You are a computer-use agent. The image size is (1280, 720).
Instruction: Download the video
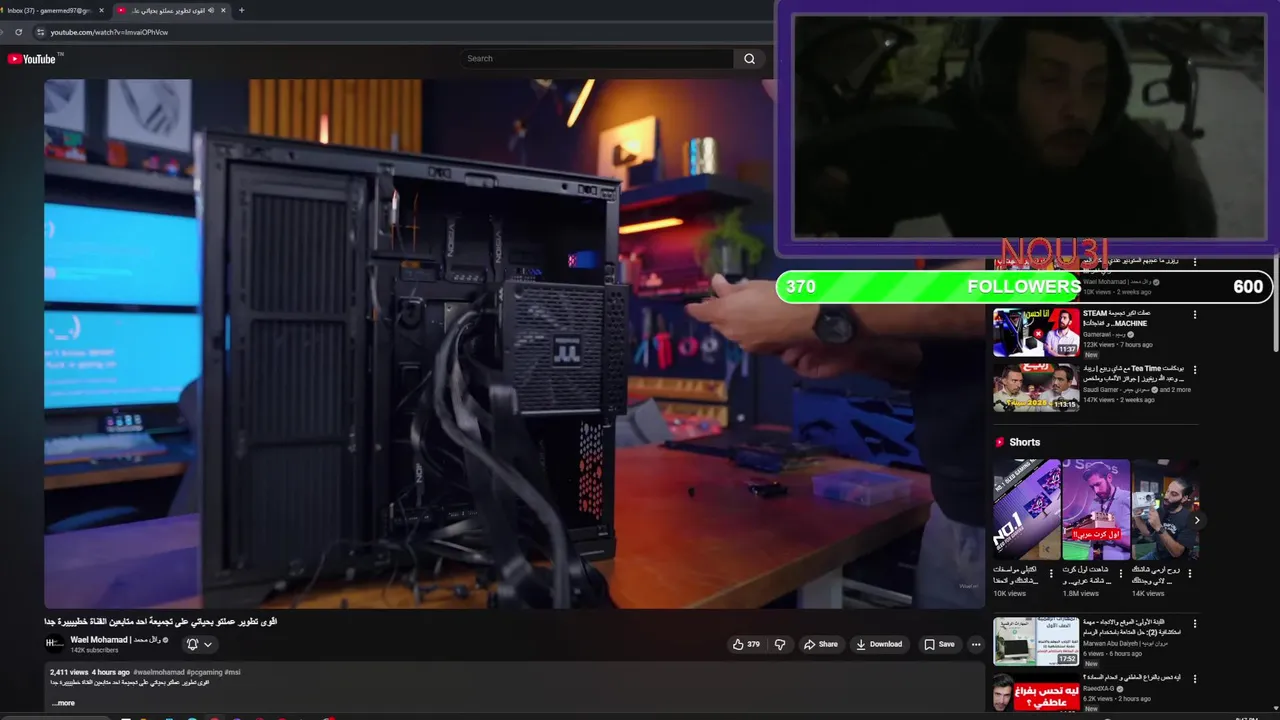tap(879, 644)
